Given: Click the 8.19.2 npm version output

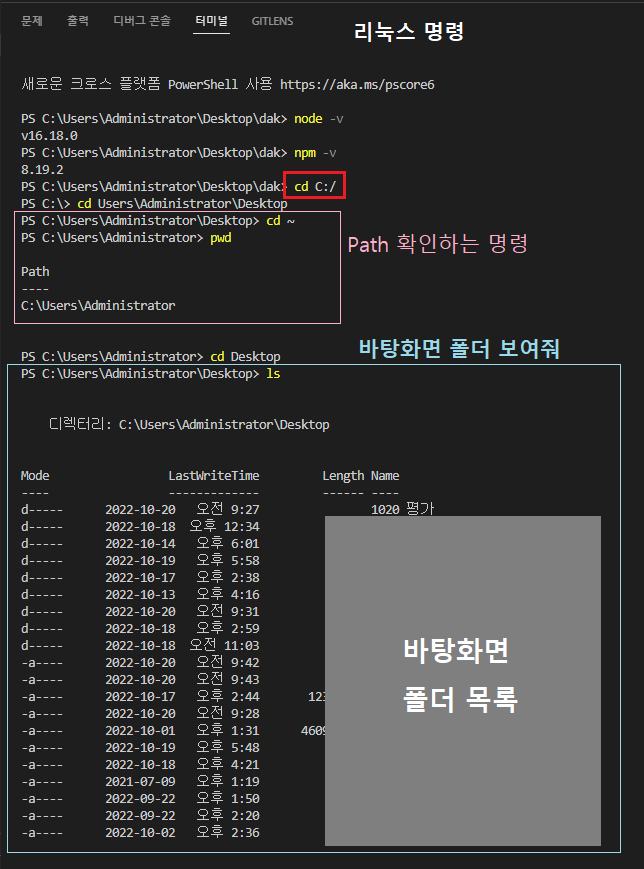Looking at the screenshot, I should point(42,170).
